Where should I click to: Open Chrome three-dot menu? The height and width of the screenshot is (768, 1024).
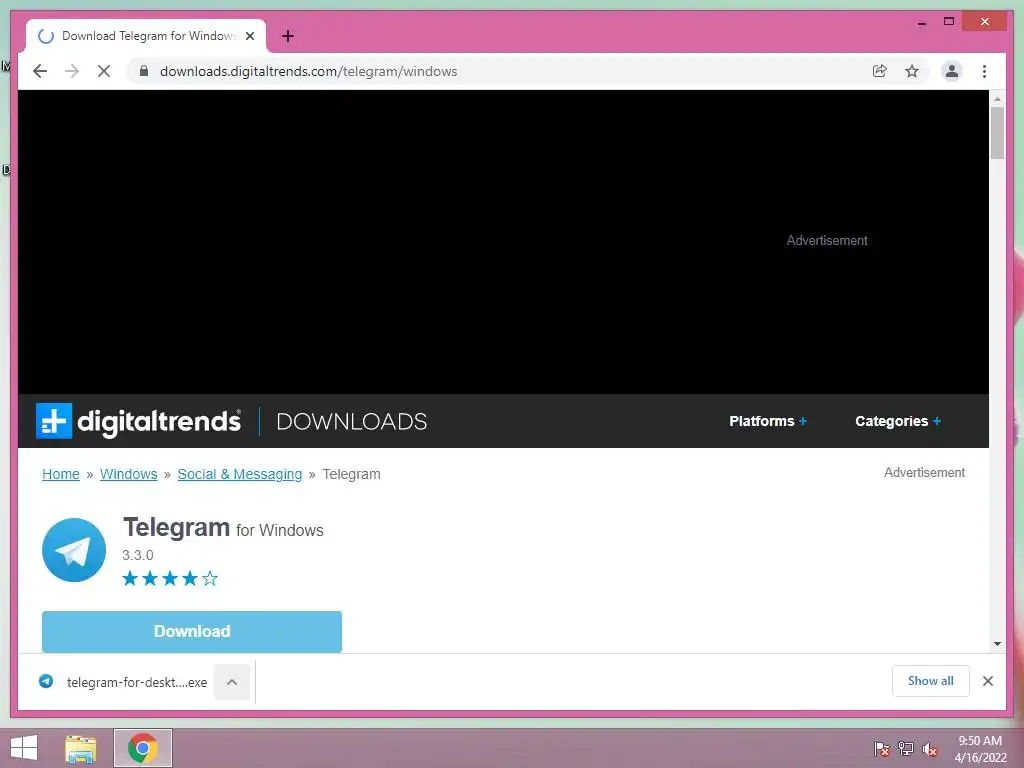pyautogui.click(x=984, y=71)
